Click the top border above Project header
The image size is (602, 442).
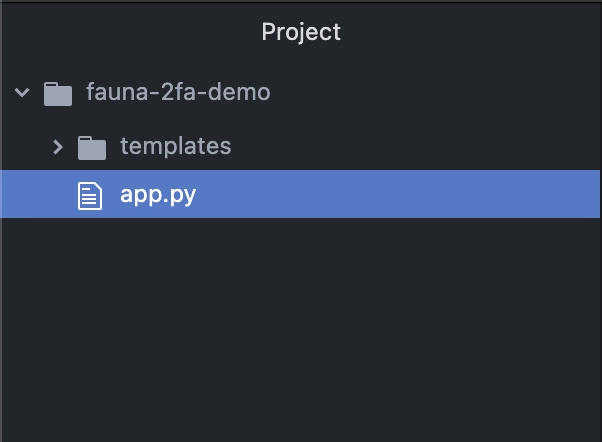pos(301,2)
